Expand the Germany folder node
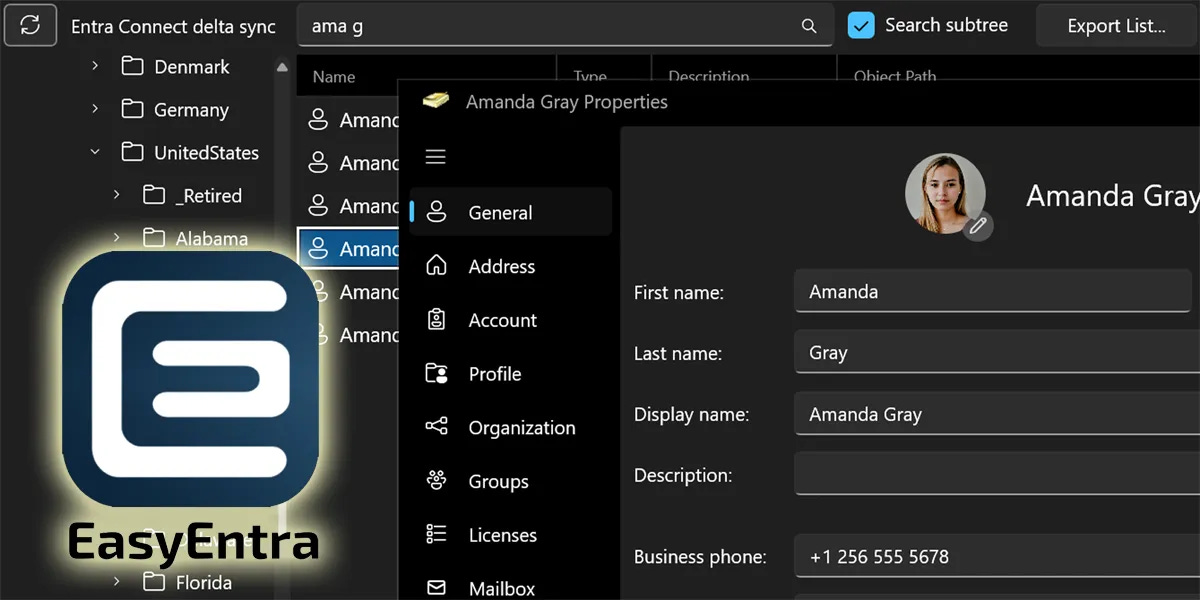1200x600 pixels. 95,109
